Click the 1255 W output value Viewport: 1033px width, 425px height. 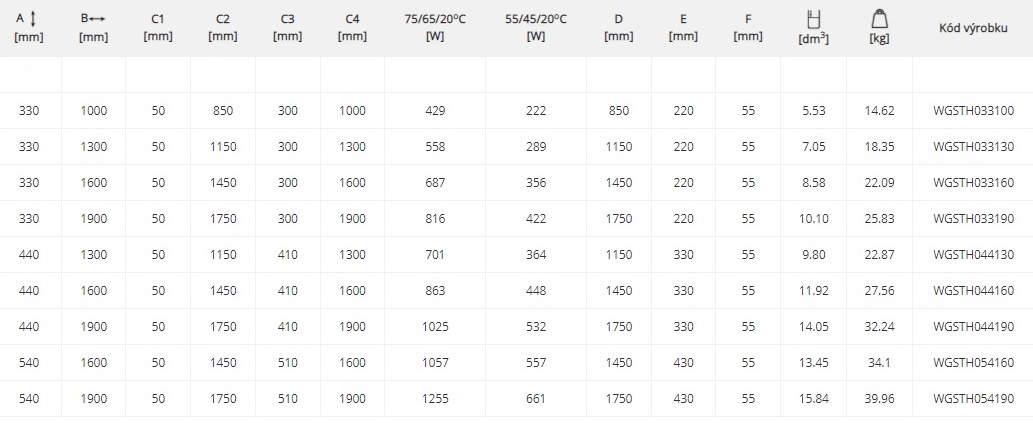tap(434, 399)
